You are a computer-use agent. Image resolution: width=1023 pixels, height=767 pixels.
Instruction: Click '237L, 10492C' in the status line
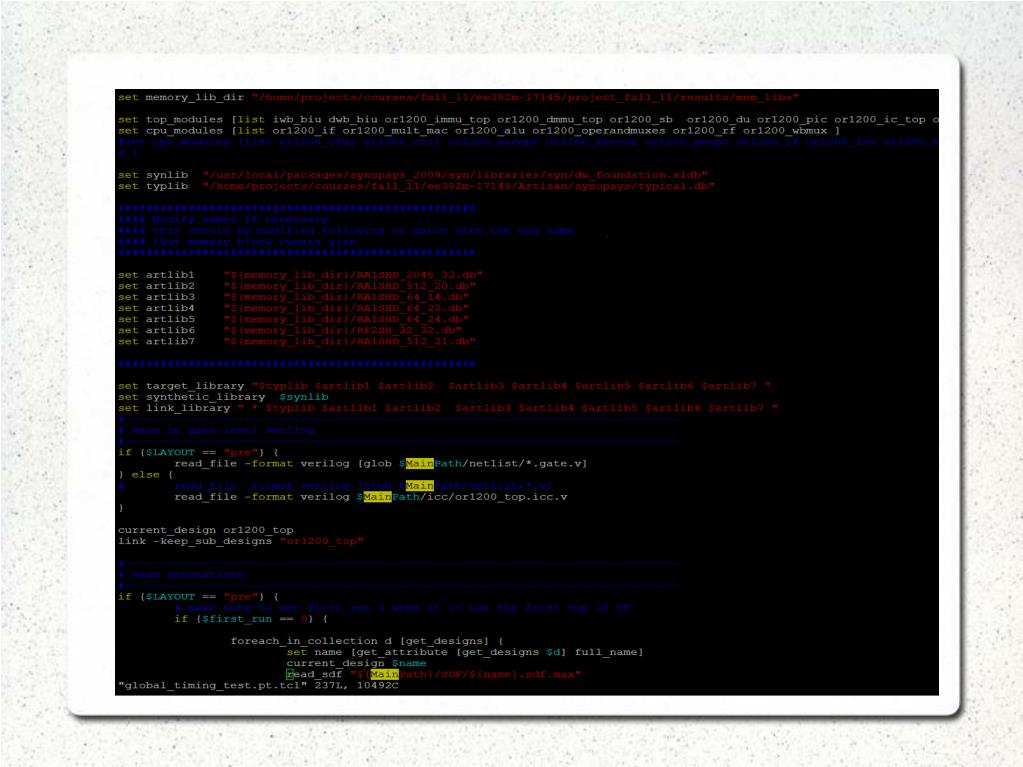click(x=356, y=685)
